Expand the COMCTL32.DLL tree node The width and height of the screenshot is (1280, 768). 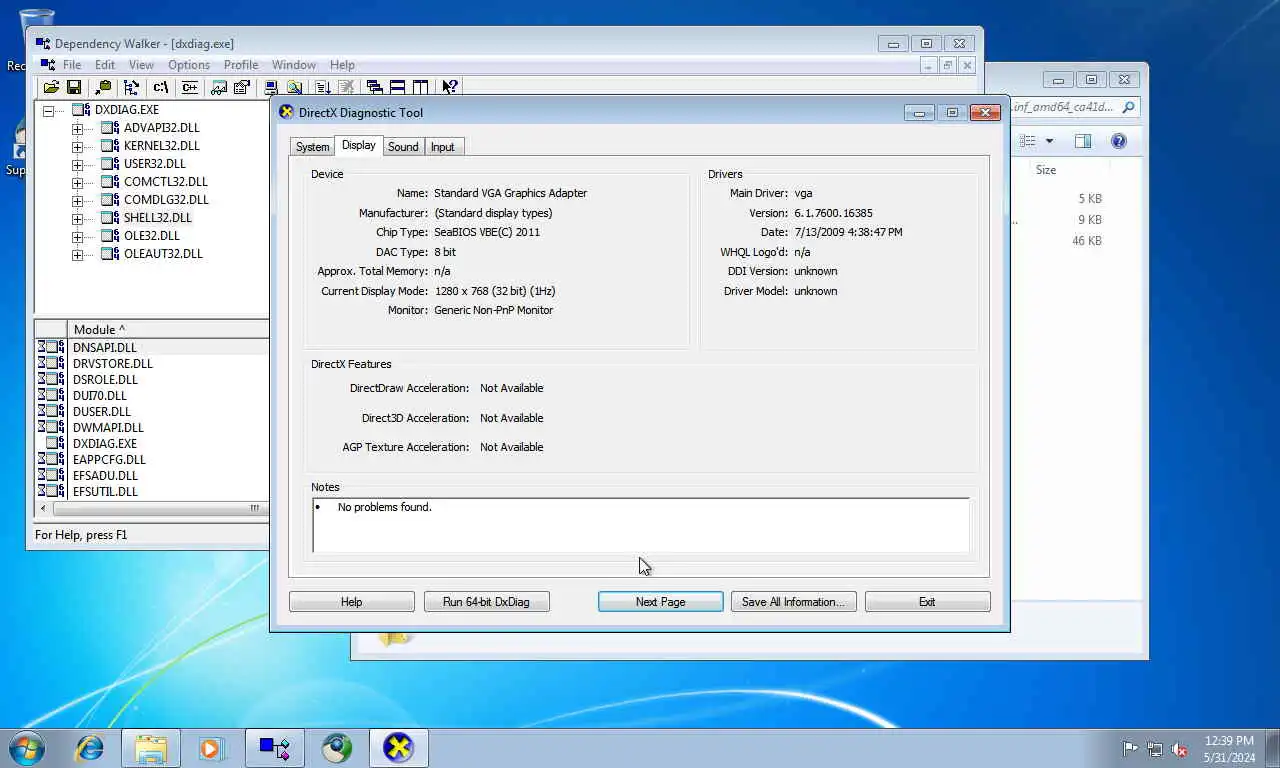77,182
